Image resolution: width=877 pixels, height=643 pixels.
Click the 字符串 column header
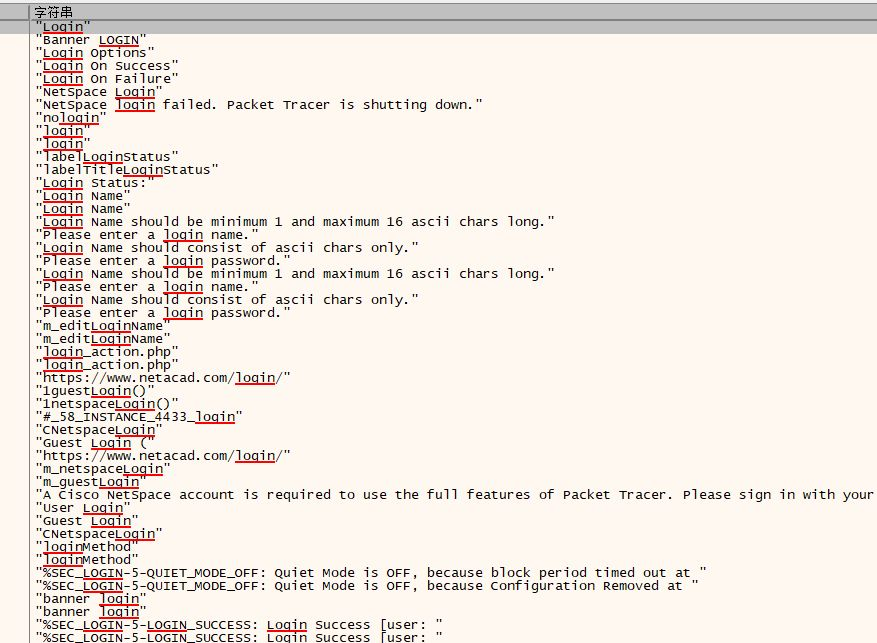[452, 12]
